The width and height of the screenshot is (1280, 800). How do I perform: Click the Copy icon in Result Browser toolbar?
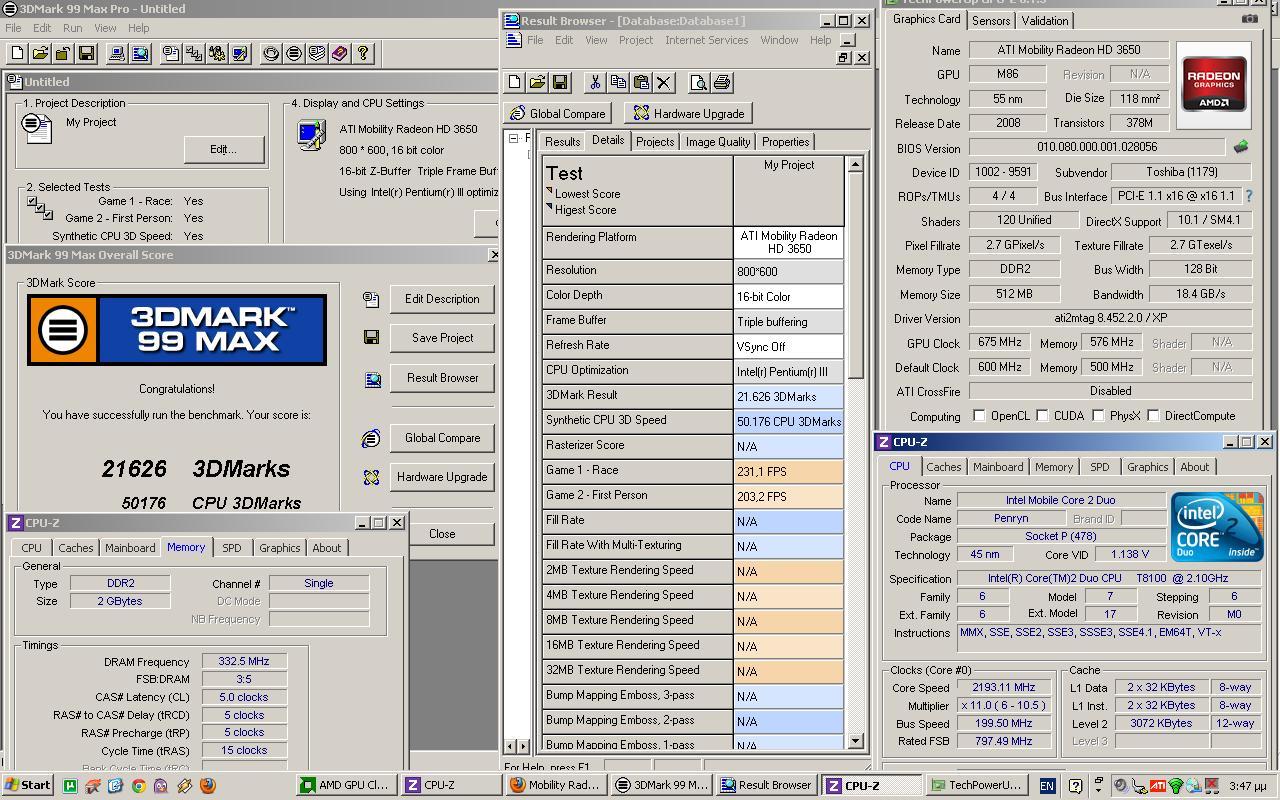click(618, 82)
